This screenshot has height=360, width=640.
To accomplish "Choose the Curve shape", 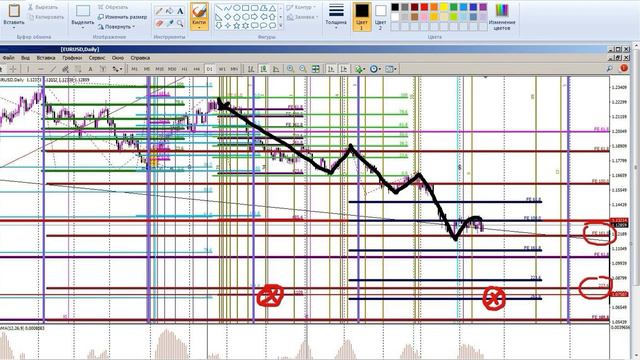I will point(228,8).
